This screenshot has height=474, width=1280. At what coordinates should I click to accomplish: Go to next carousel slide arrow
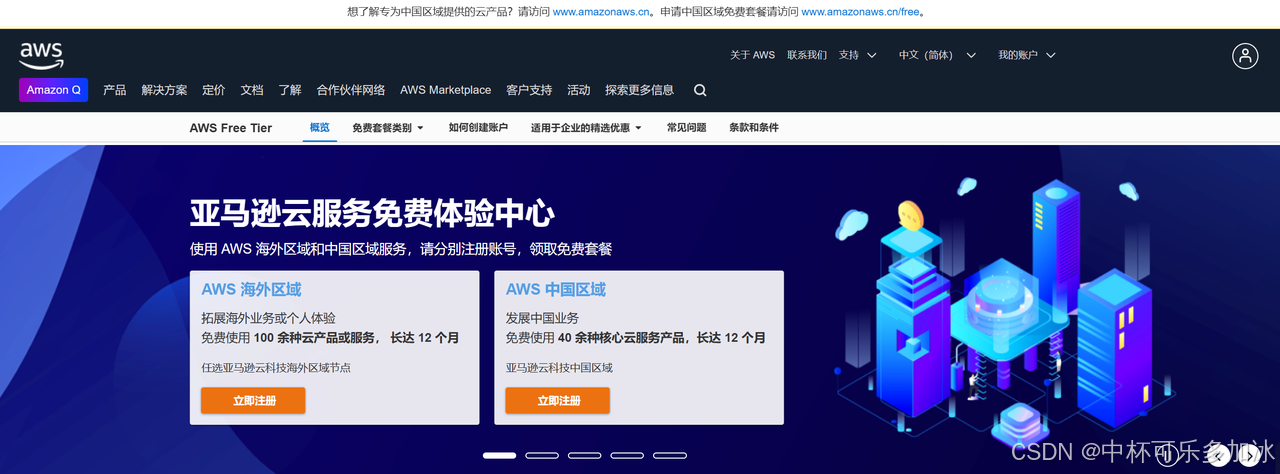pyautogui.click(x=1248, y=455)
